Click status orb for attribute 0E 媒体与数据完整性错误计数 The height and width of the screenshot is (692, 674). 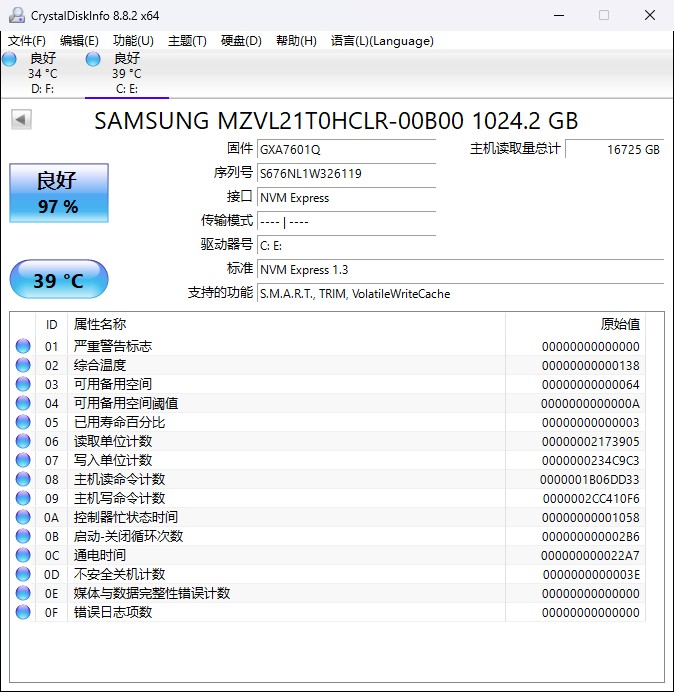coord(23,593)
